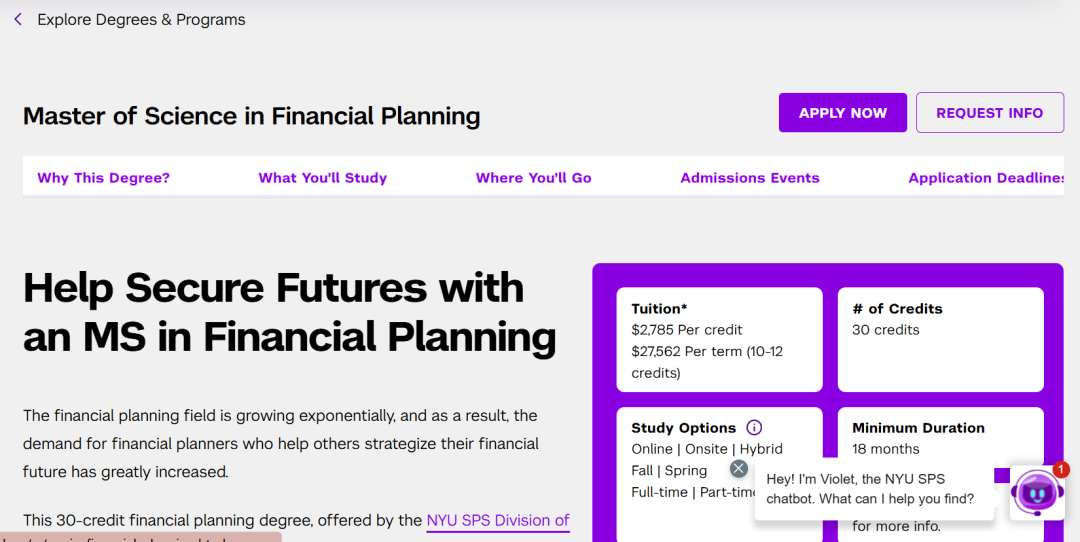The image size is (1080, 542).
Task: Go to Explore Degrees & Programs
Action: click(x=141, y=19)
